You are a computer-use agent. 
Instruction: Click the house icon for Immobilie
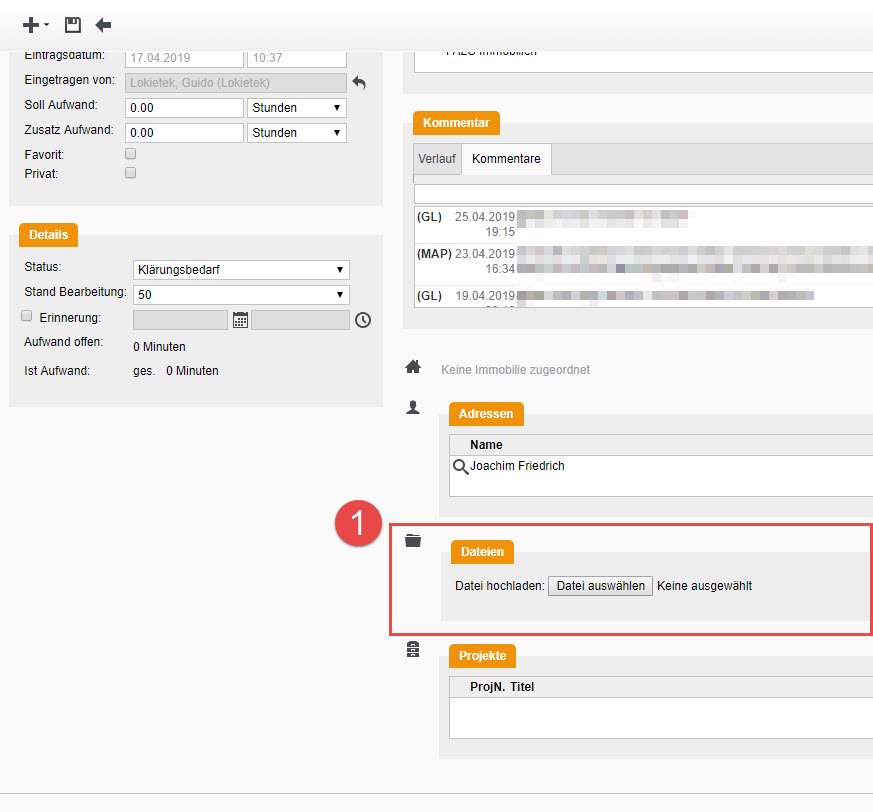click(412, 367)
